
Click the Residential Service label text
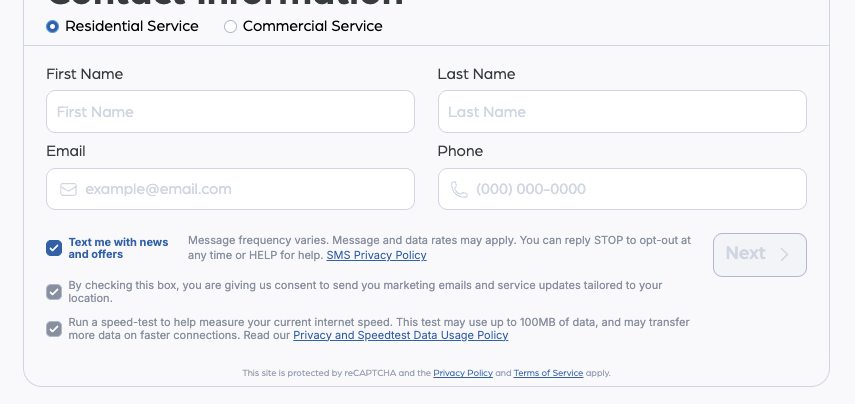(132, 27)
